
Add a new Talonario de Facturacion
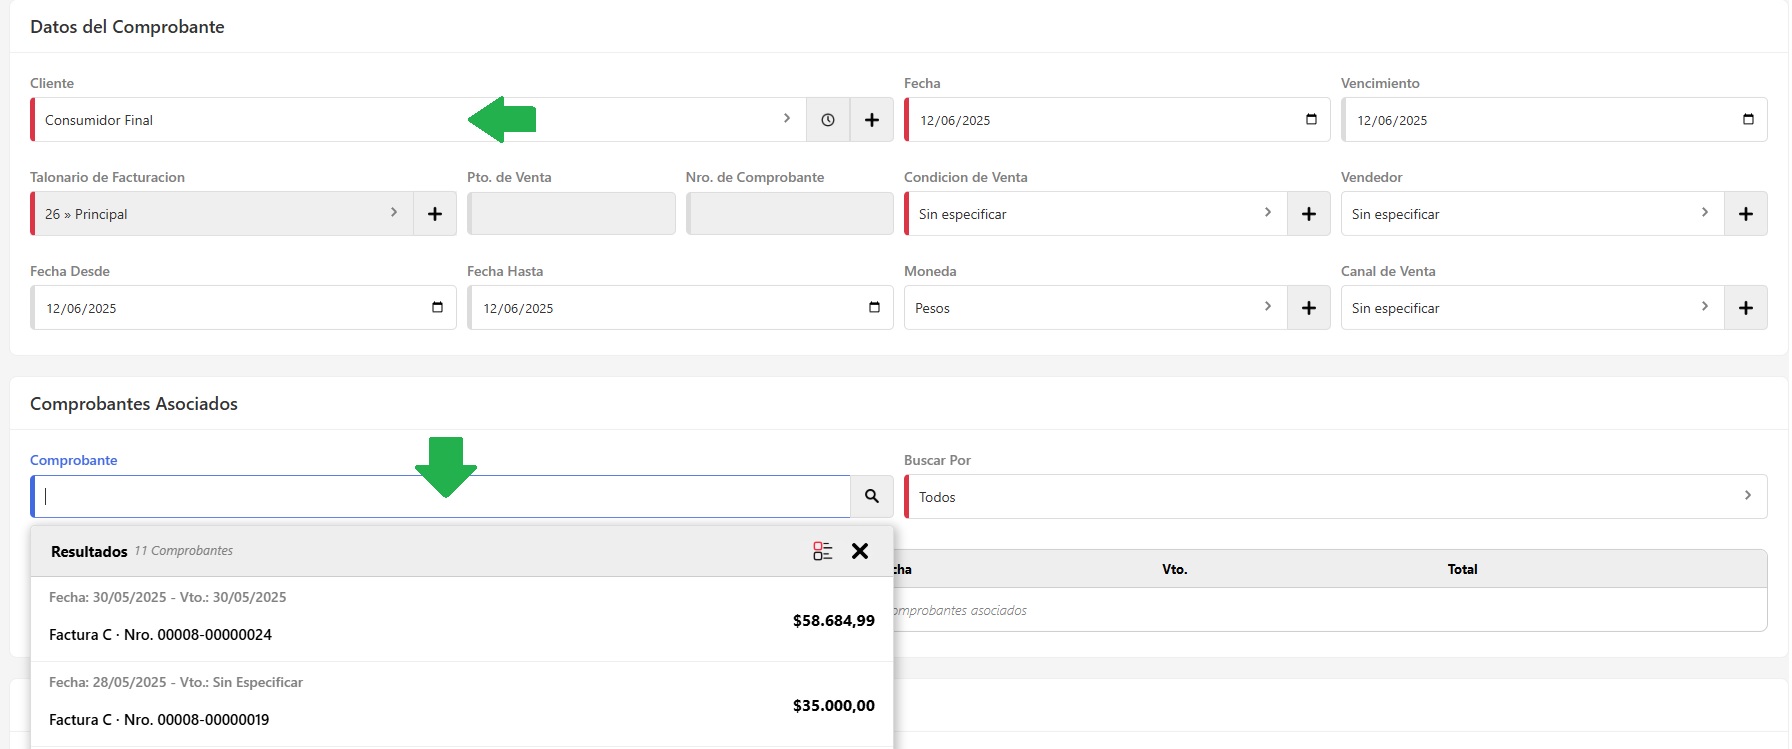(x=435, y=214)
